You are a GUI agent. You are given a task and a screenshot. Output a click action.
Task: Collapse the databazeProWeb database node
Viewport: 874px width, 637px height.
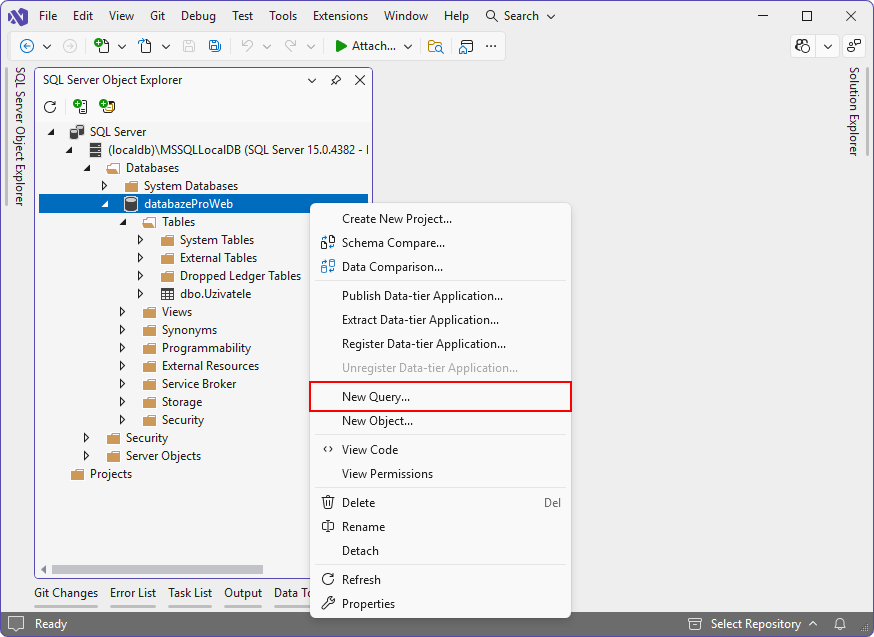[105, 203]
